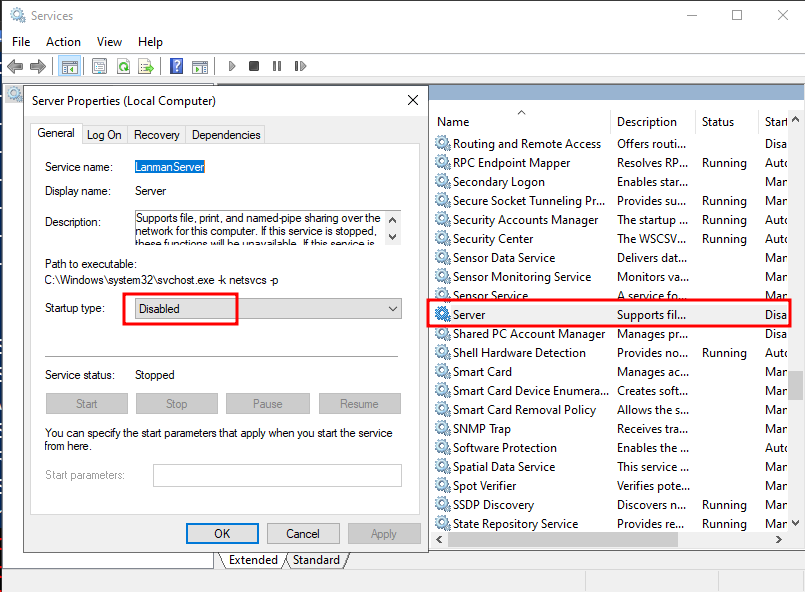Switch to the Log On tab
This screenshot has width=805, height=592.
click(104, 135)
